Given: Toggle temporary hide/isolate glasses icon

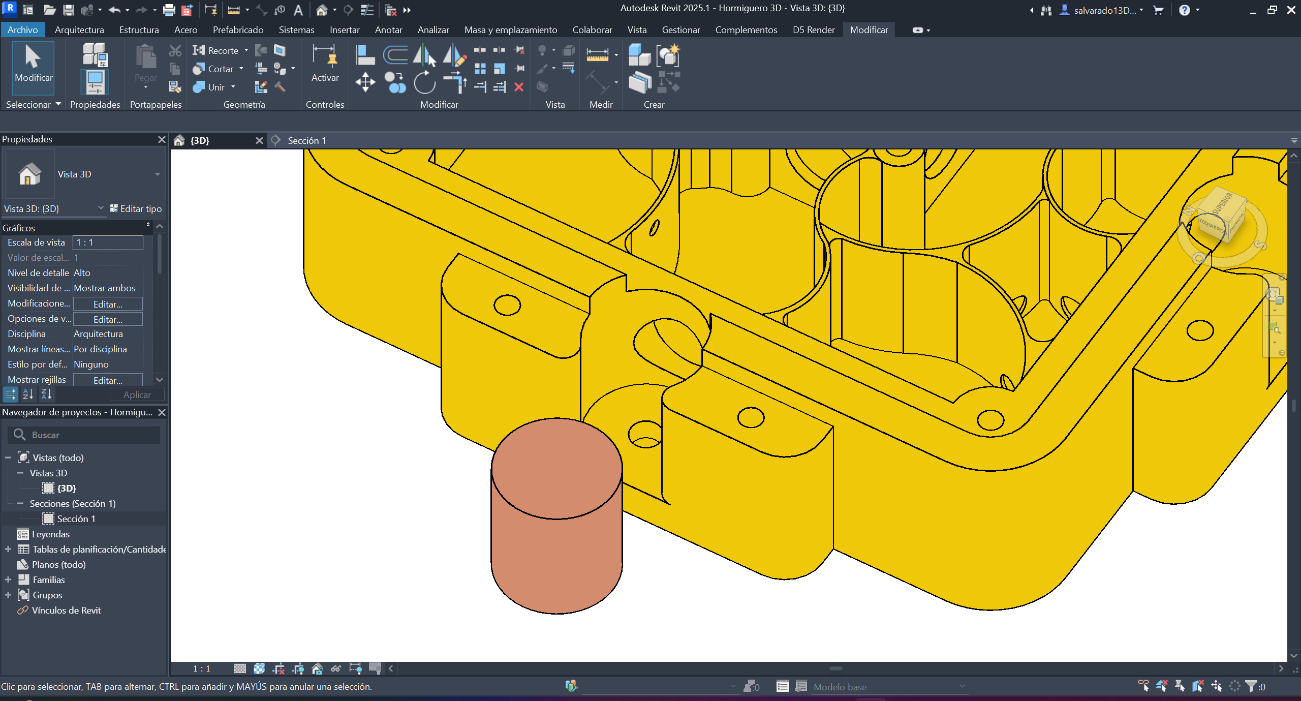Looking at the screenshot, I should 335,668.
